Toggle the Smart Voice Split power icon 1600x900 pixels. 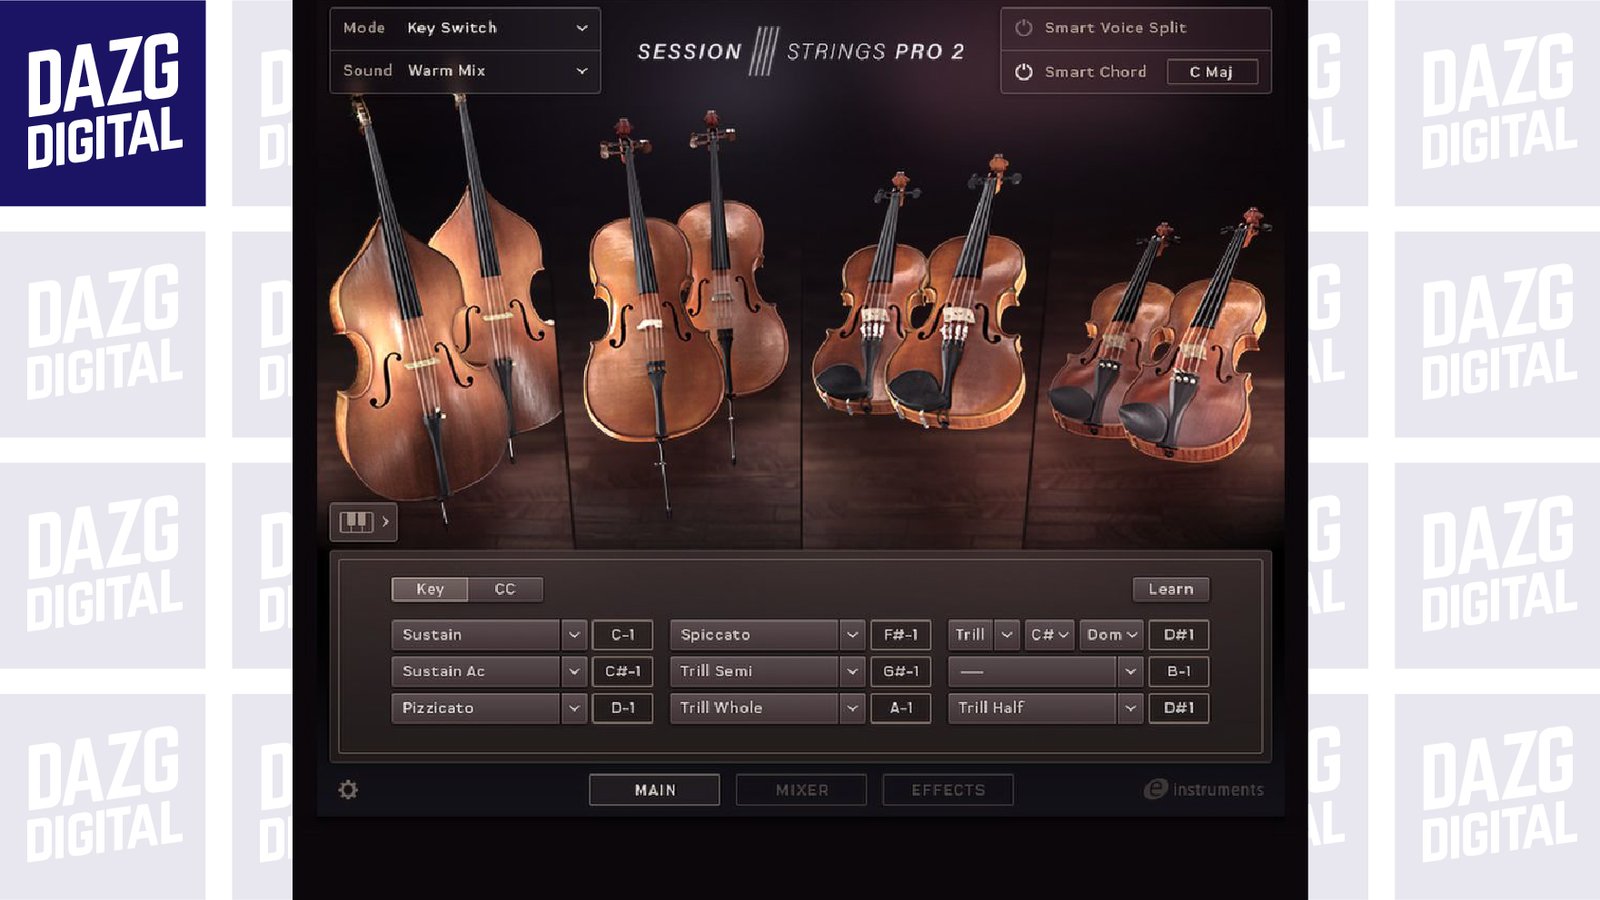[1024, 28]
